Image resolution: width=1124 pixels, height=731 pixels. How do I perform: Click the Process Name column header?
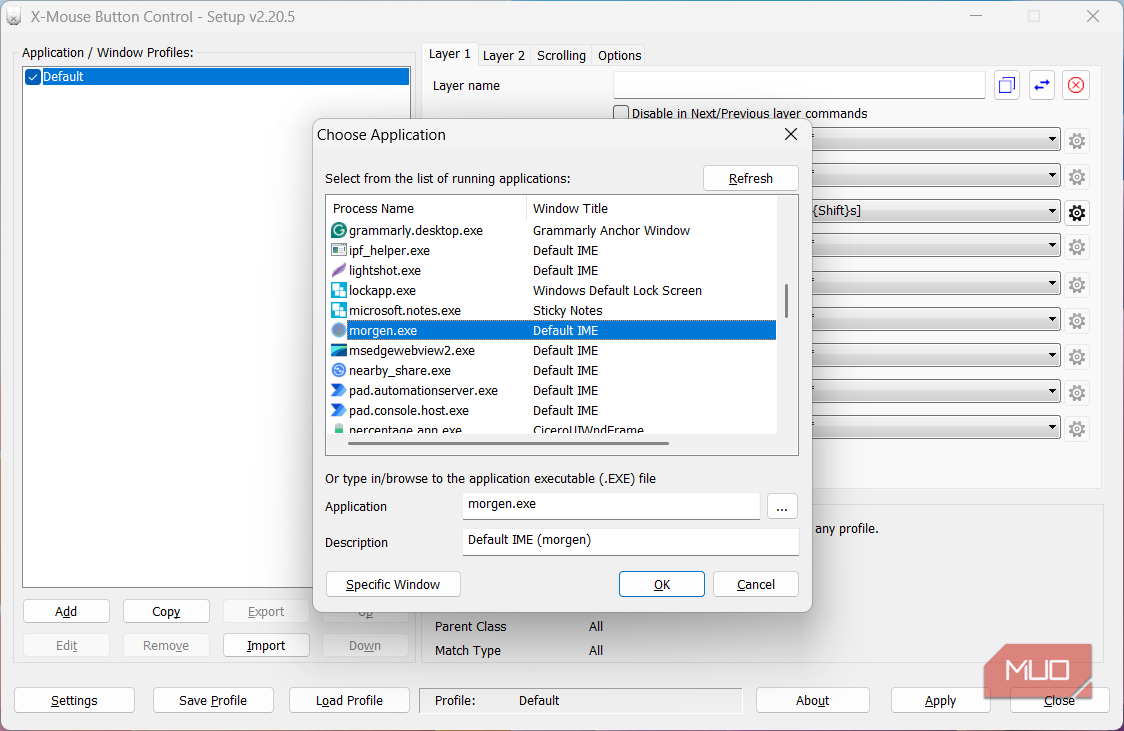(428, 209)
